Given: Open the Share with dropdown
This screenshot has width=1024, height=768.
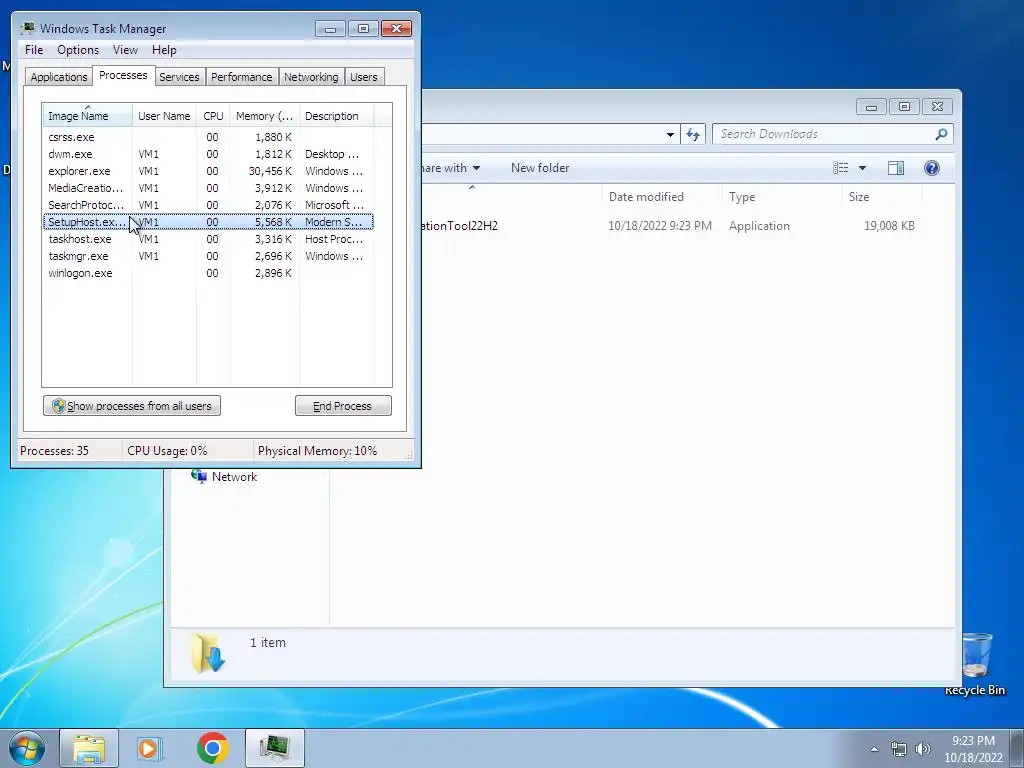Looking at the screenshot, I should (450, 168).
